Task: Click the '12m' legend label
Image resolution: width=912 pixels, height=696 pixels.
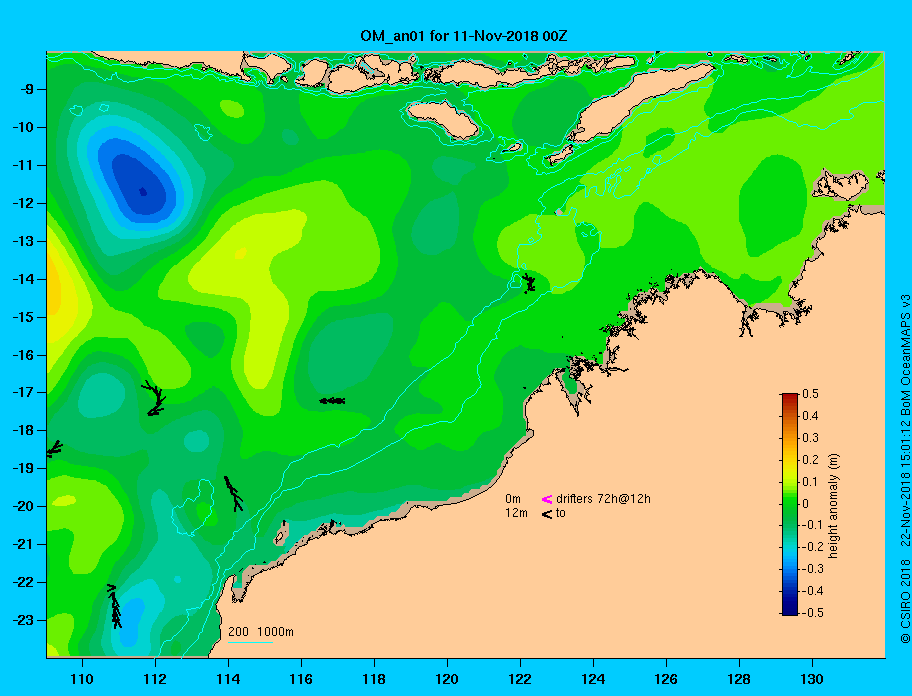Action: (x=516, y=513)
